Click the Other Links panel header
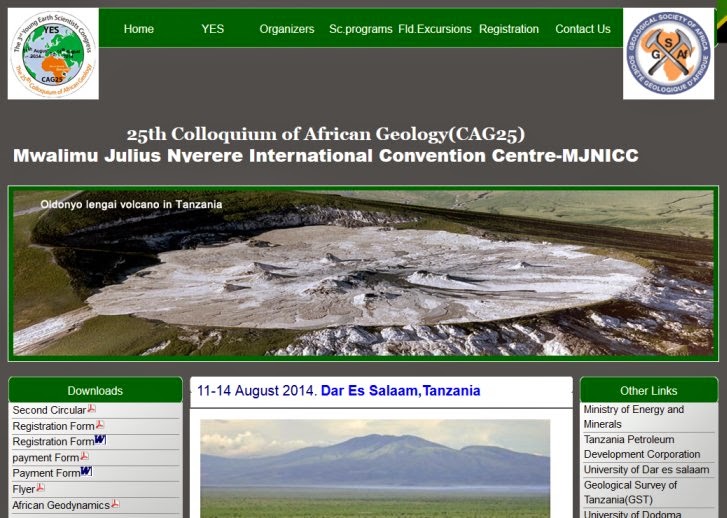 pyautogui.click(x=649, y=390)
